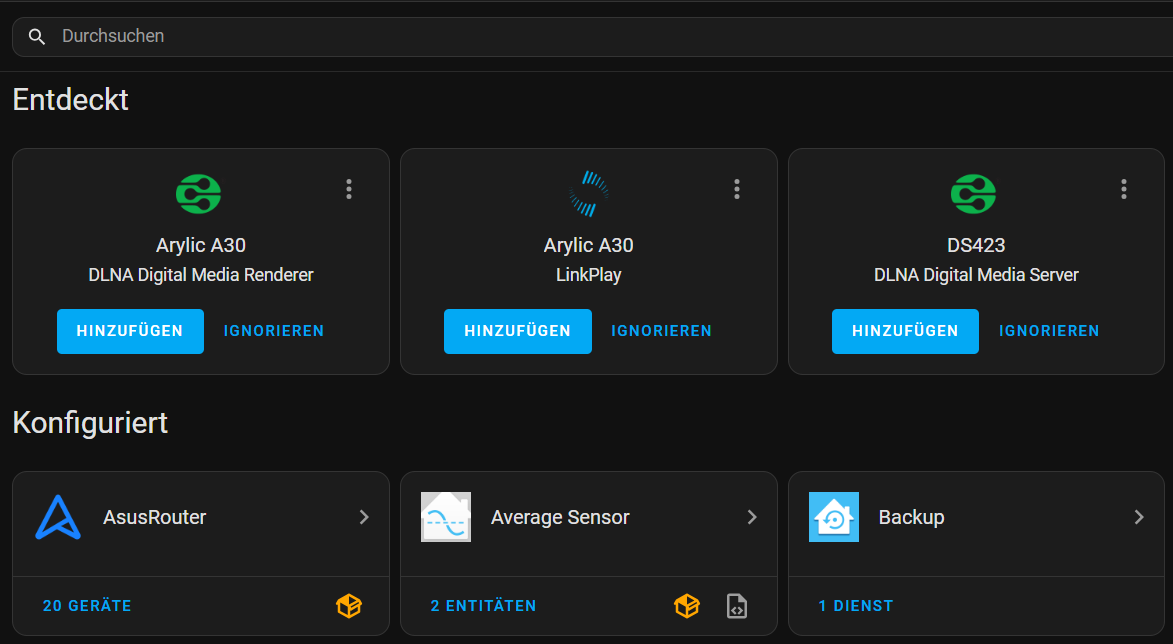1173x644 pixels.
Task: Click the DLNA Digital Media Renderer text
Action: tap(201, 275)
